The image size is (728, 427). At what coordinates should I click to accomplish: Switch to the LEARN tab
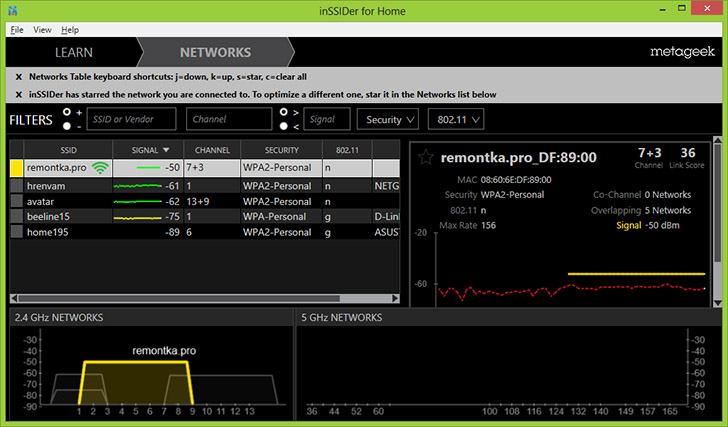click(73, 52)
